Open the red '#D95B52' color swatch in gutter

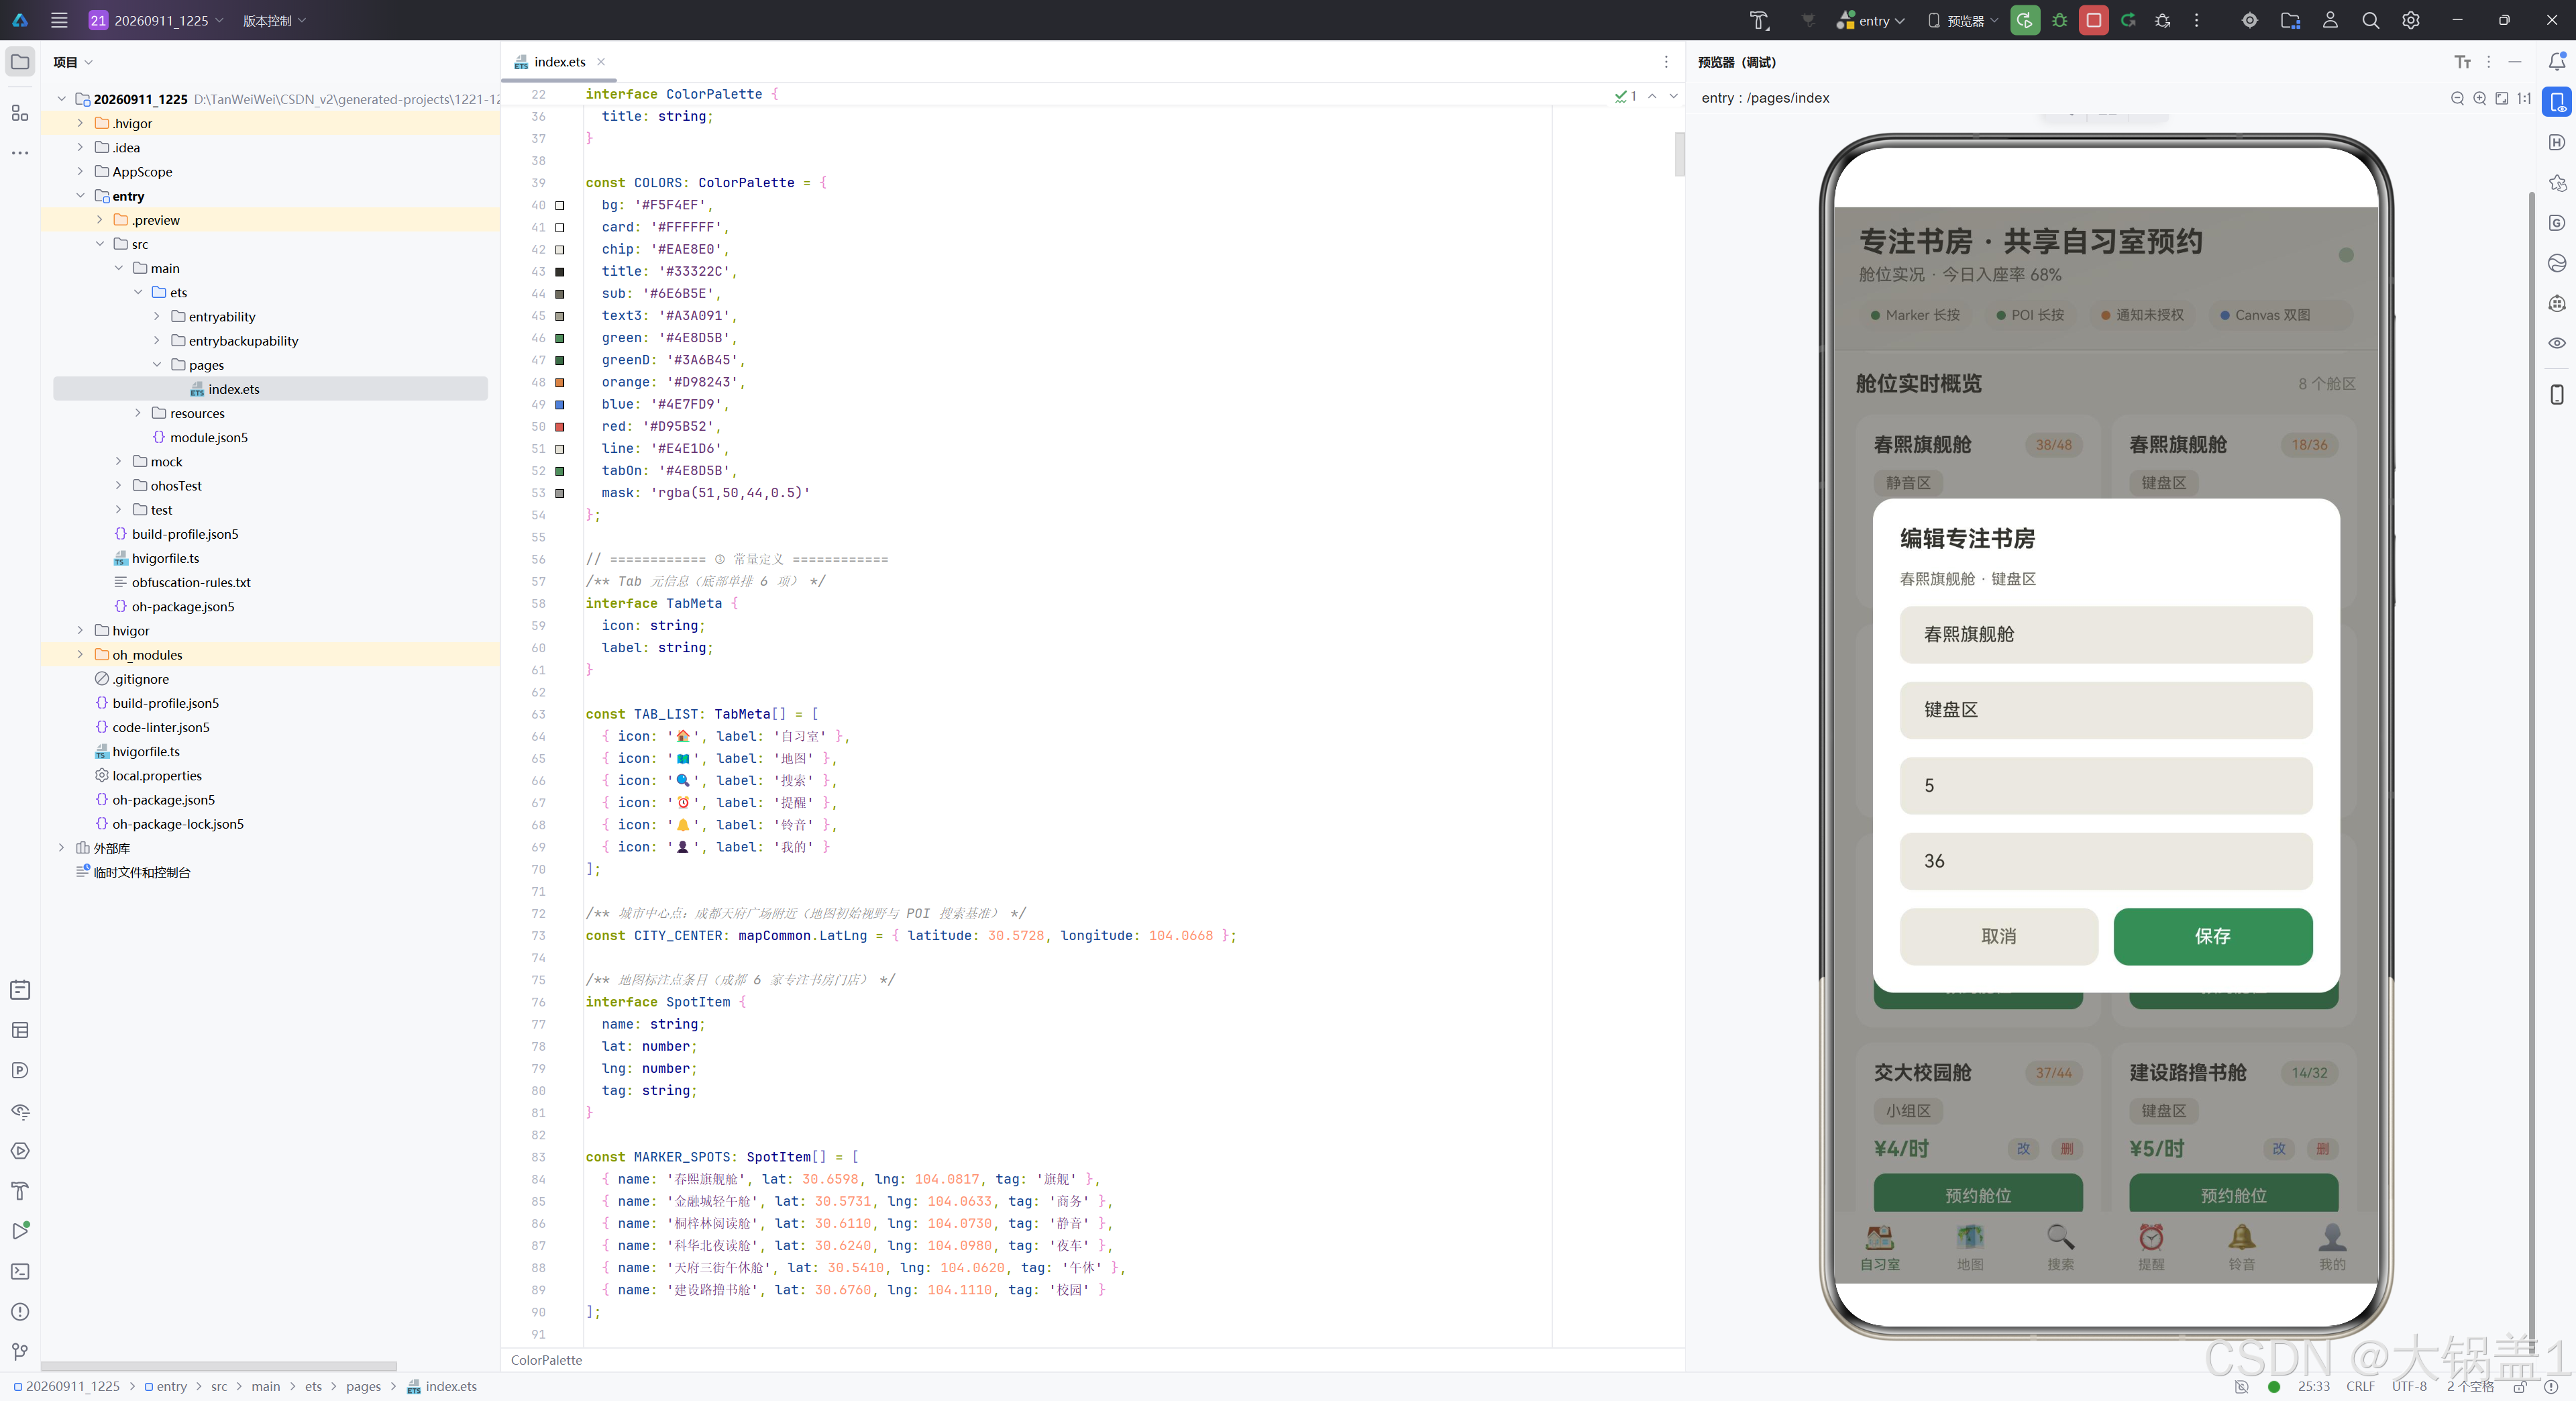click(560, 426)
